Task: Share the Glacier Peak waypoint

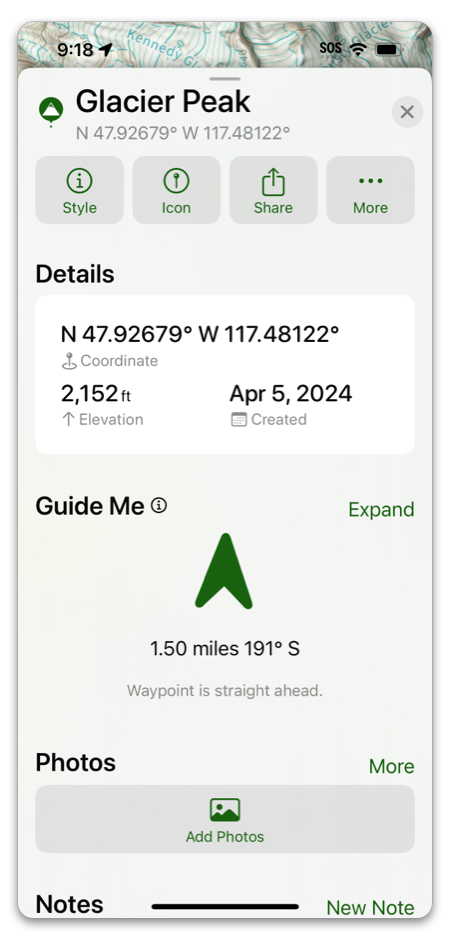Action: (x=273, y=190)
